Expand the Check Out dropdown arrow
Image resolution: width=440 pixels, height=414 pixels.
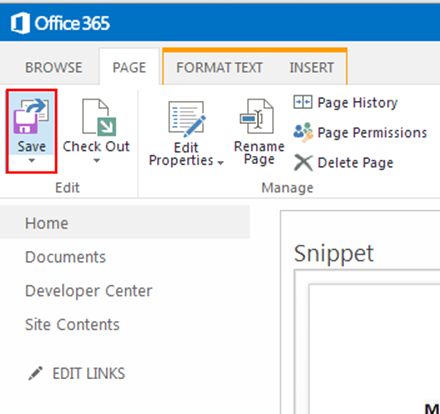pyautogui.click(x=96, y=160)
